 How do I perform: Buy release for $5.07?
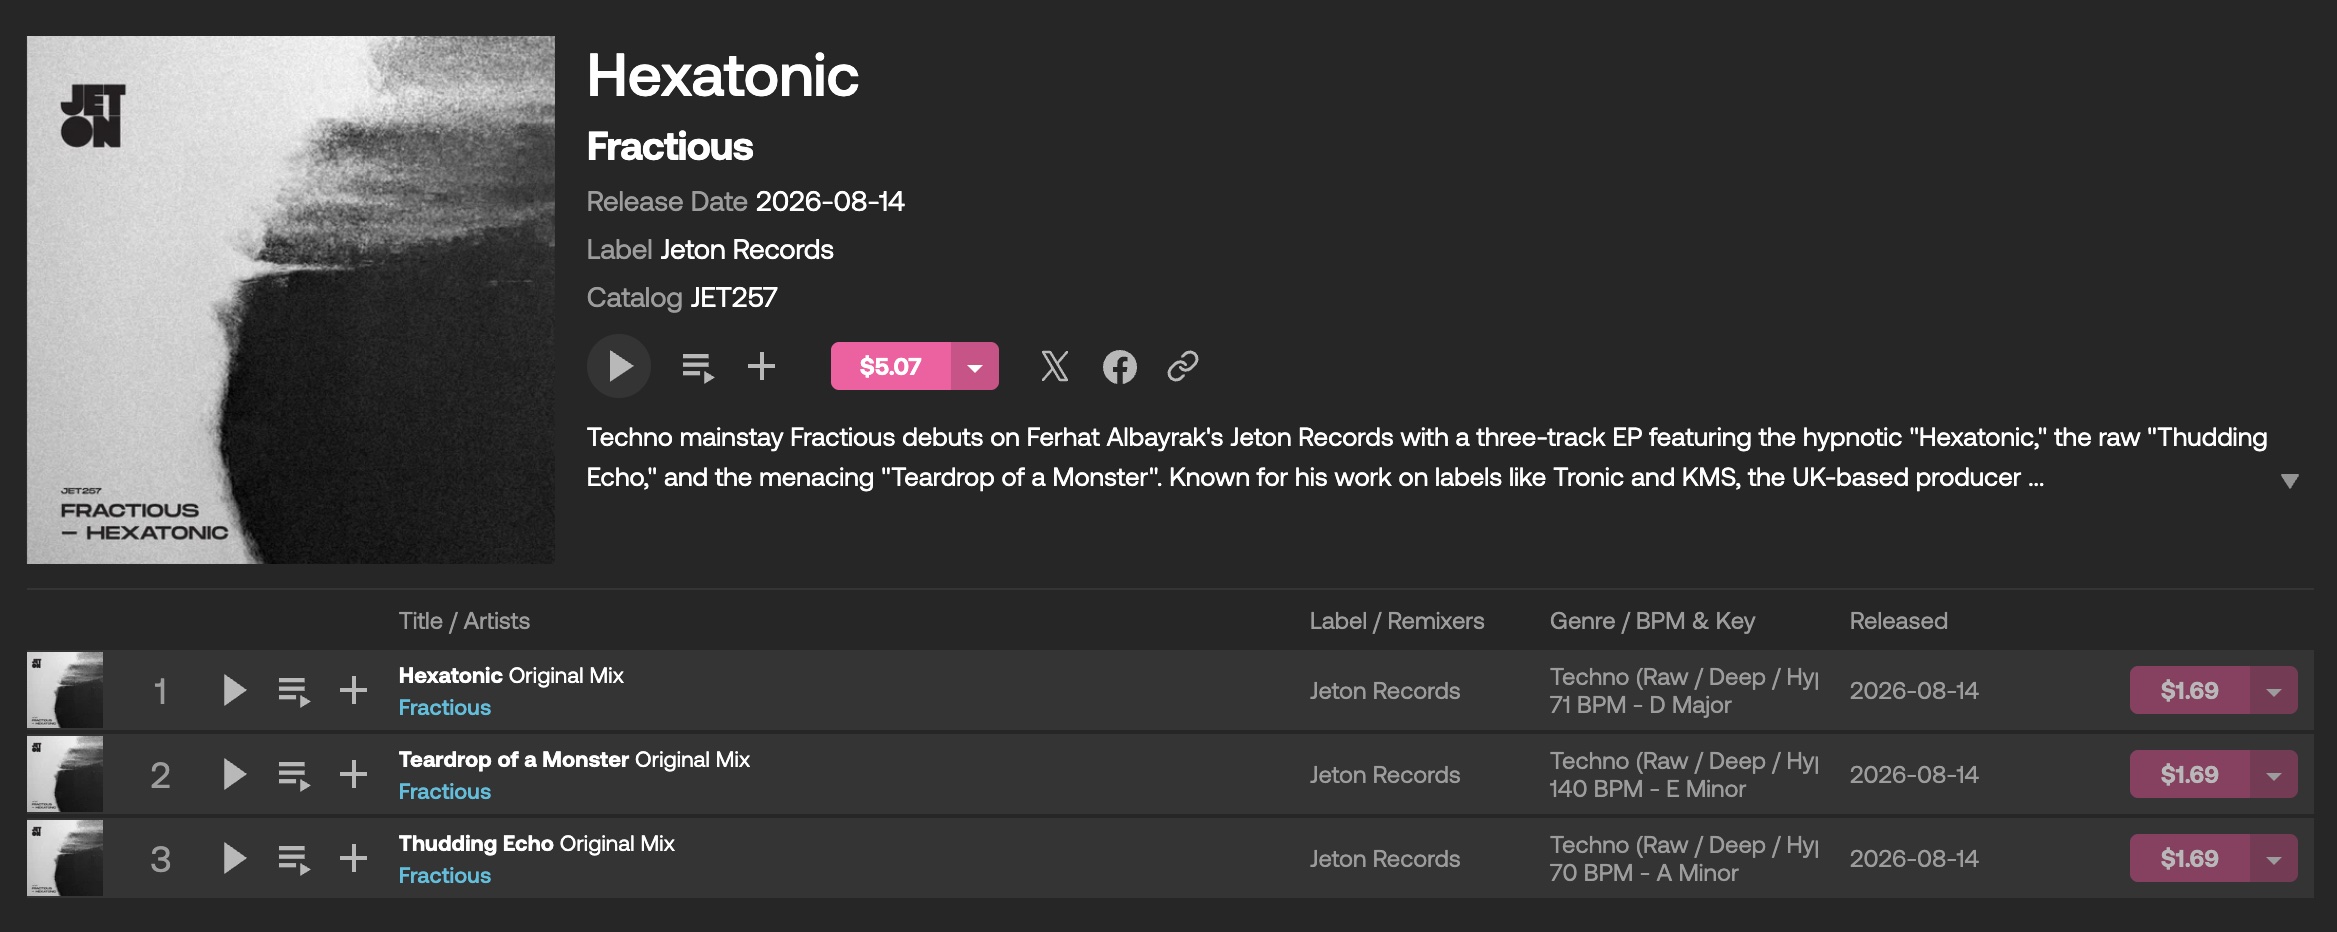(x=890, y=366)
